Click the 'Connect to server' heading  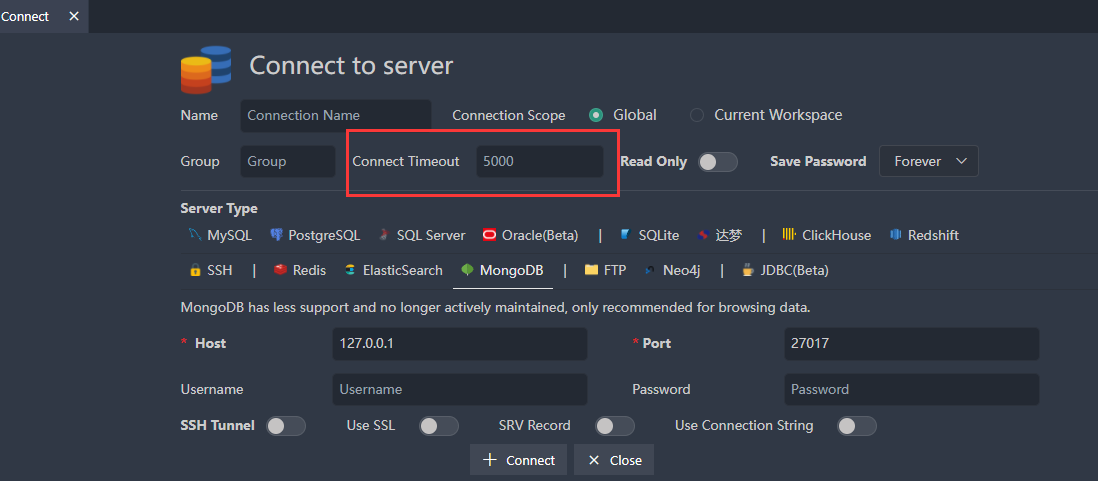(x=352, y=66)
